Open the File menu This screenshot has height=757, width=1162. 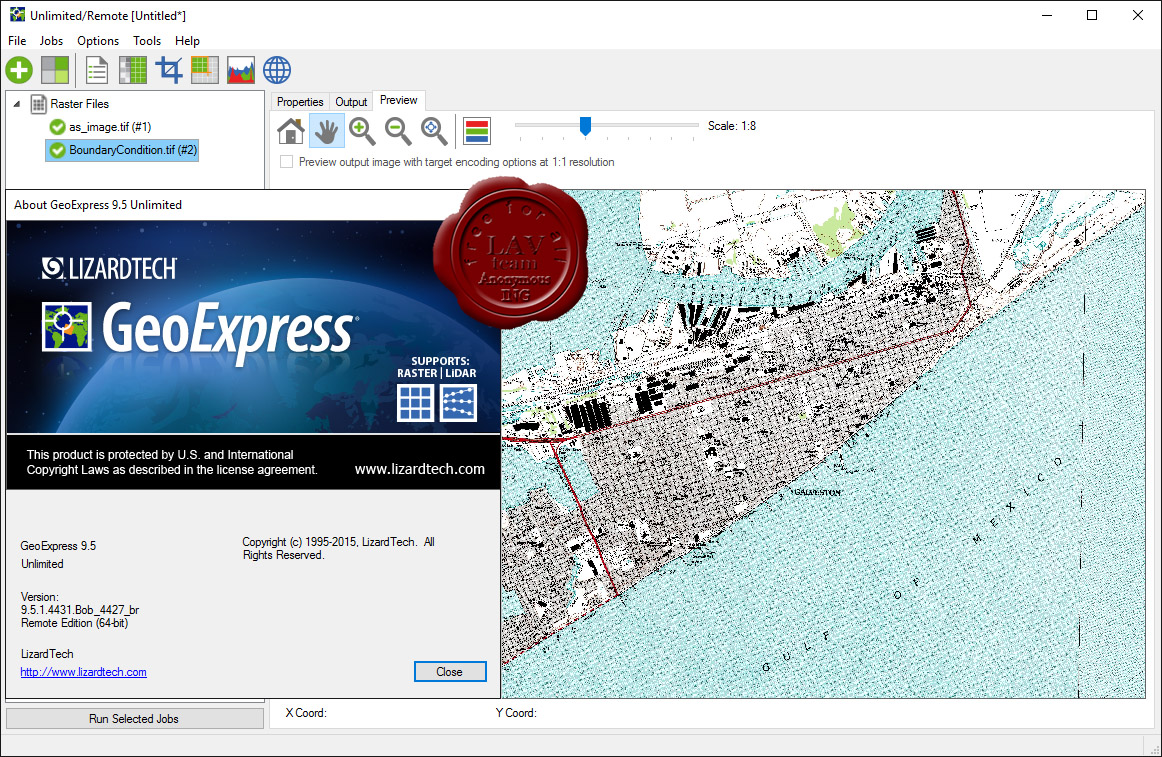click(17, 41)
